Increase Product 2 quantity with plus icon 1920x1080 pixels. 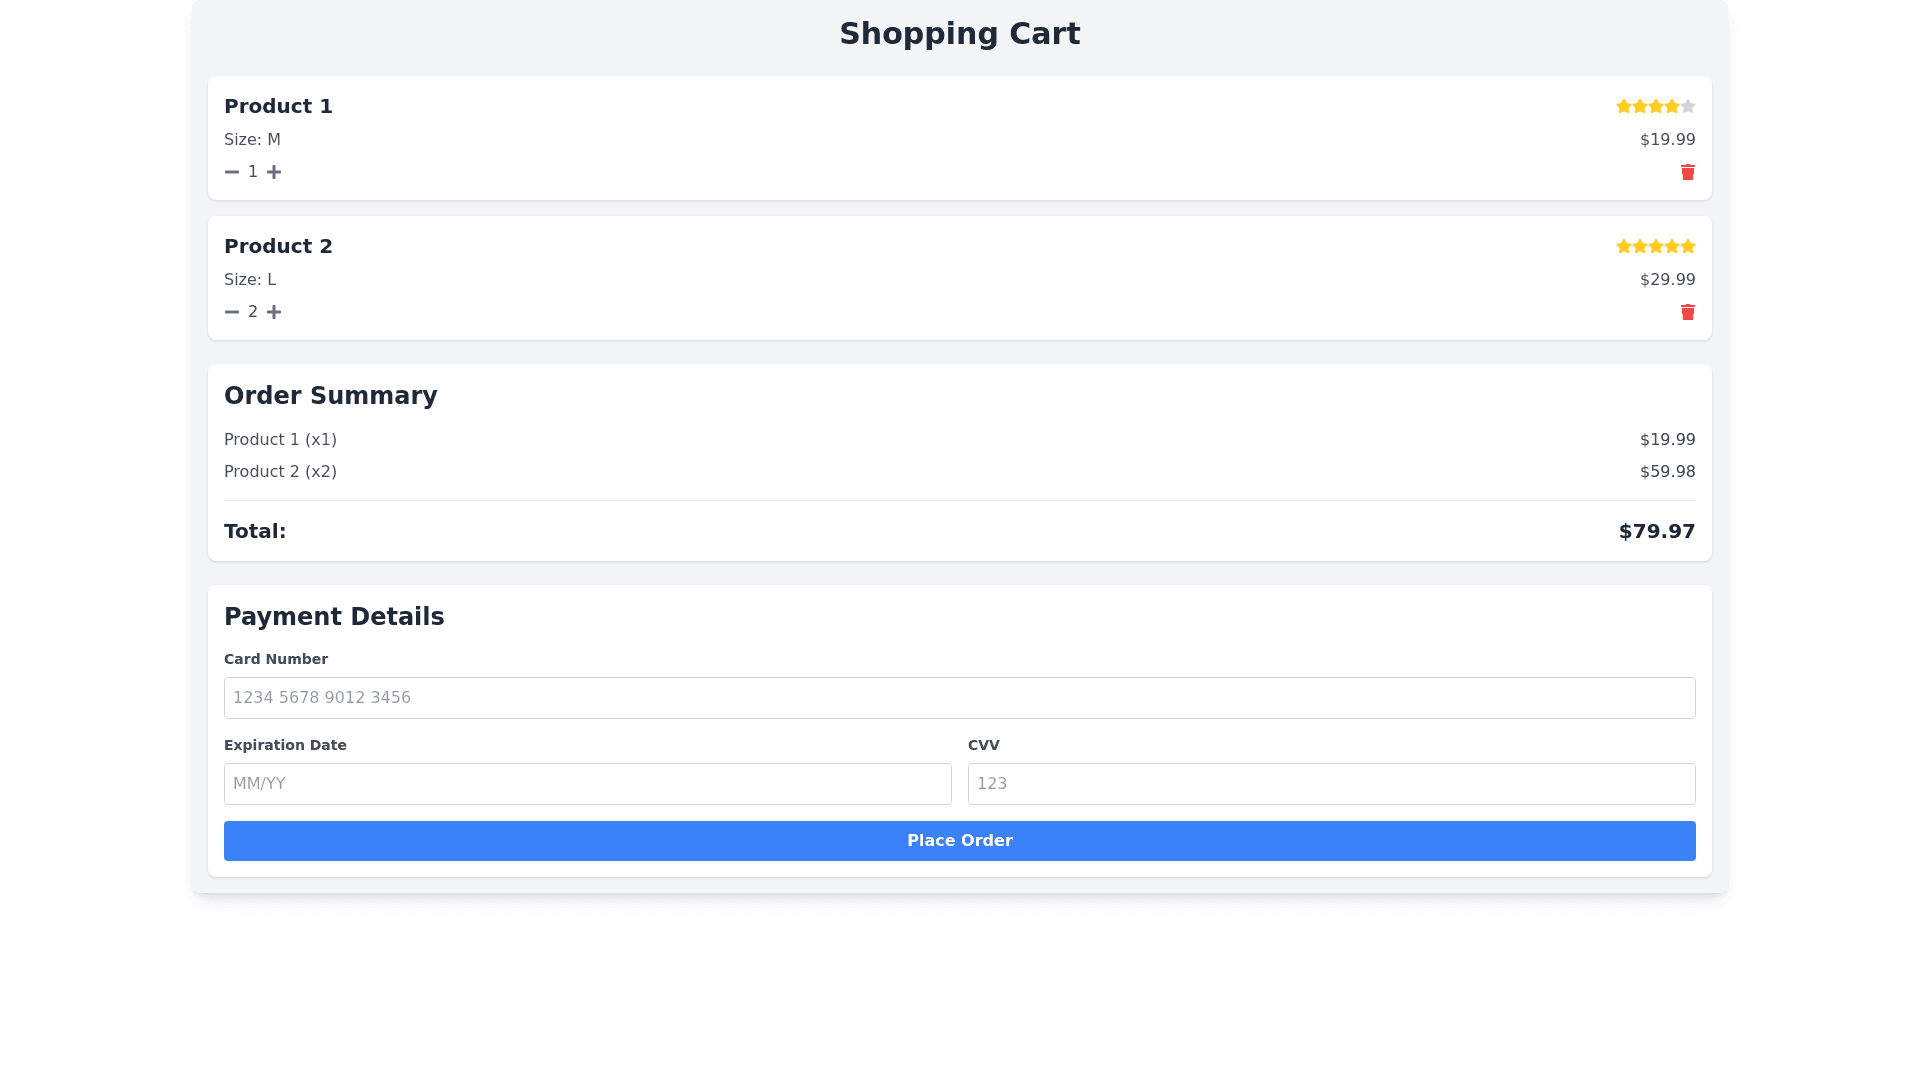tap(274, 312)
